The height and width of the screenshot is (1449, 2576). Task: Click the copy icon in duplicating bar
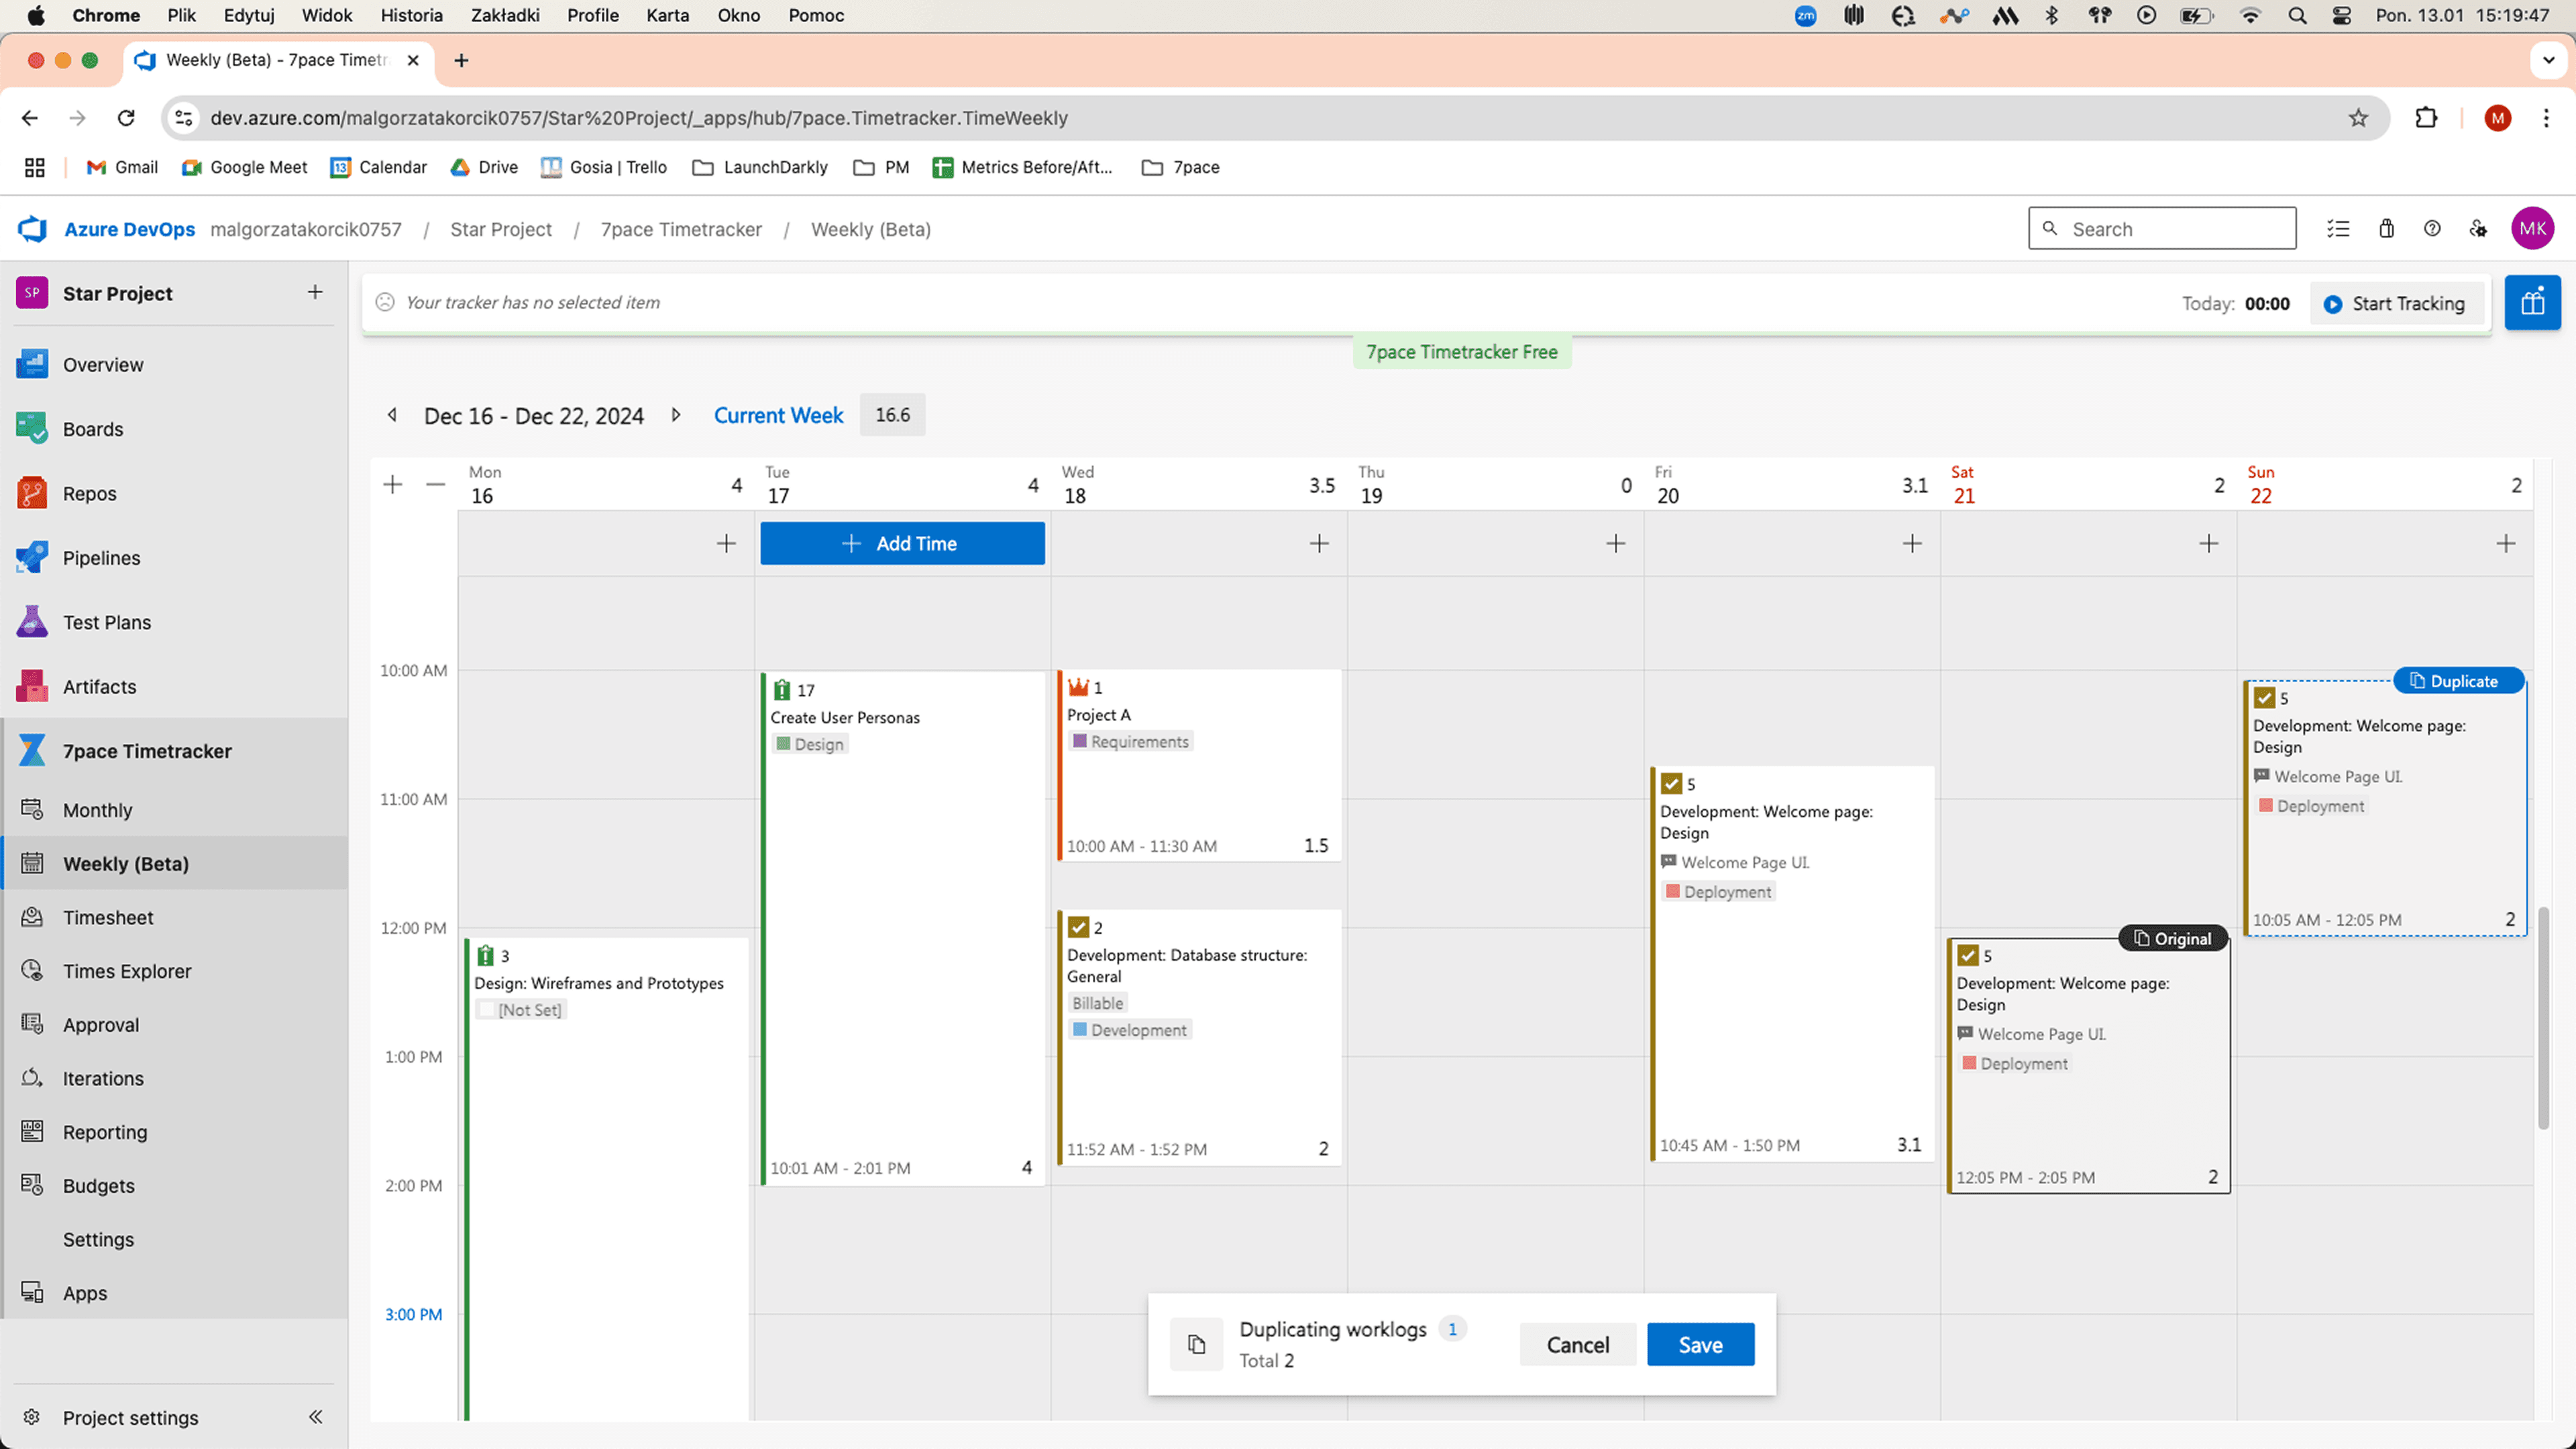click(1196, 1344)
